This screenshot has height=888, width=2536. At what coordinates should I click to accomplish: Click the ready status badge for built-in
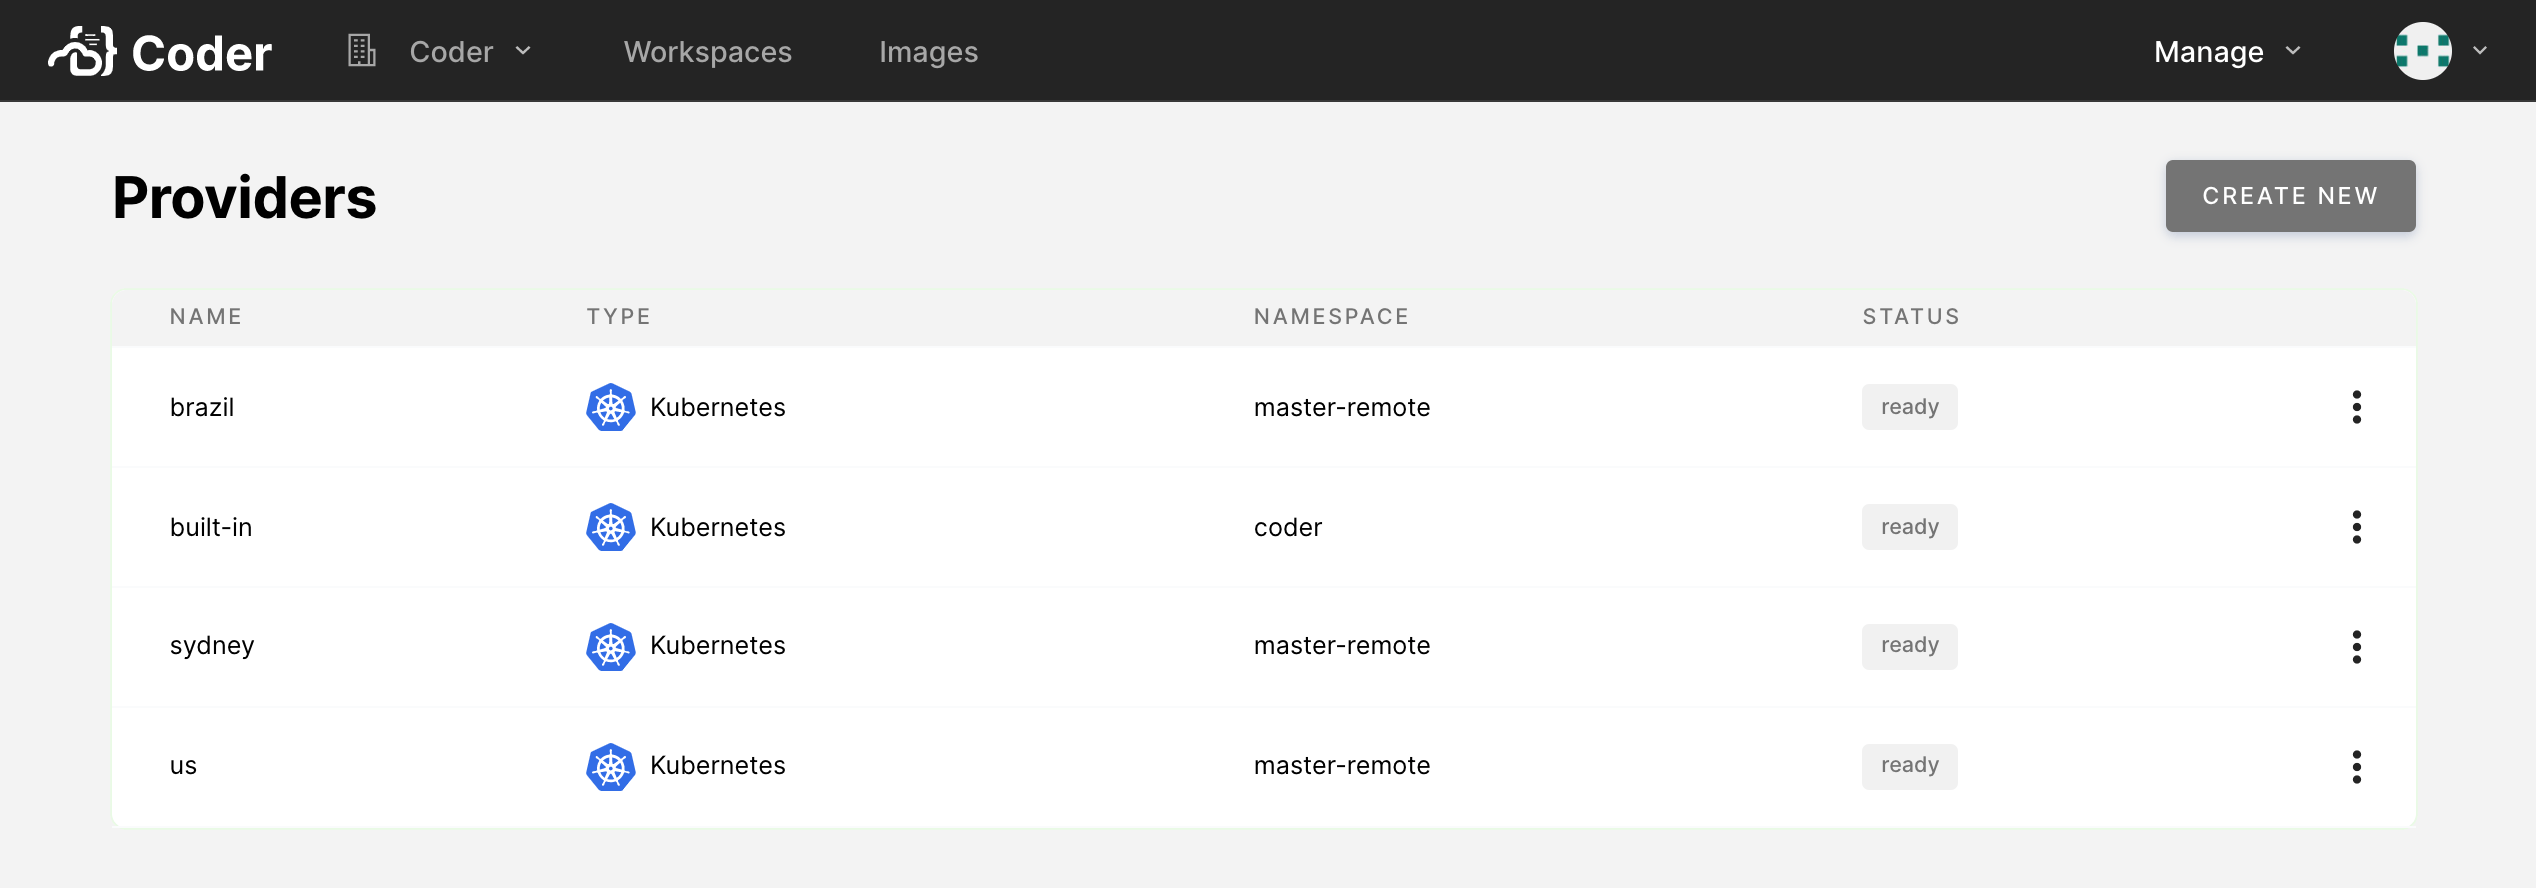point(1909,527)
